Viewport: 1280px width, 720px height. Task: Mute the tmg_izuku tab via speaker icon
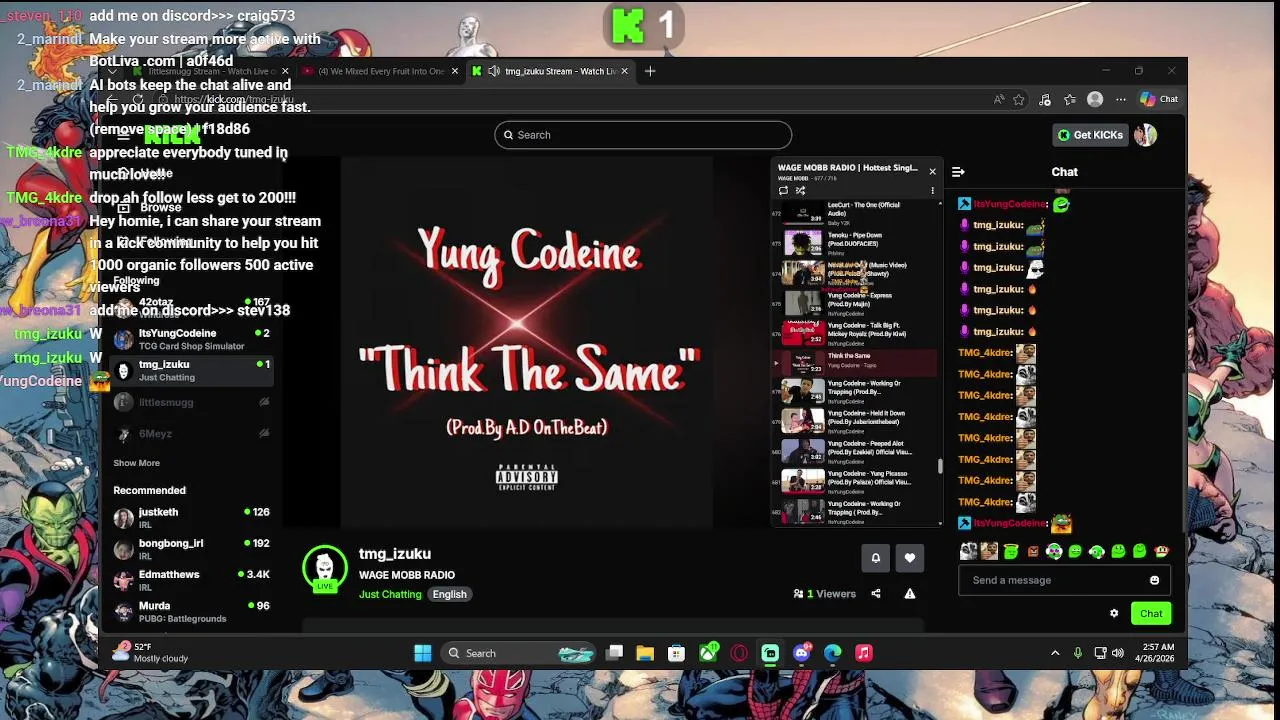click(494, 71)
